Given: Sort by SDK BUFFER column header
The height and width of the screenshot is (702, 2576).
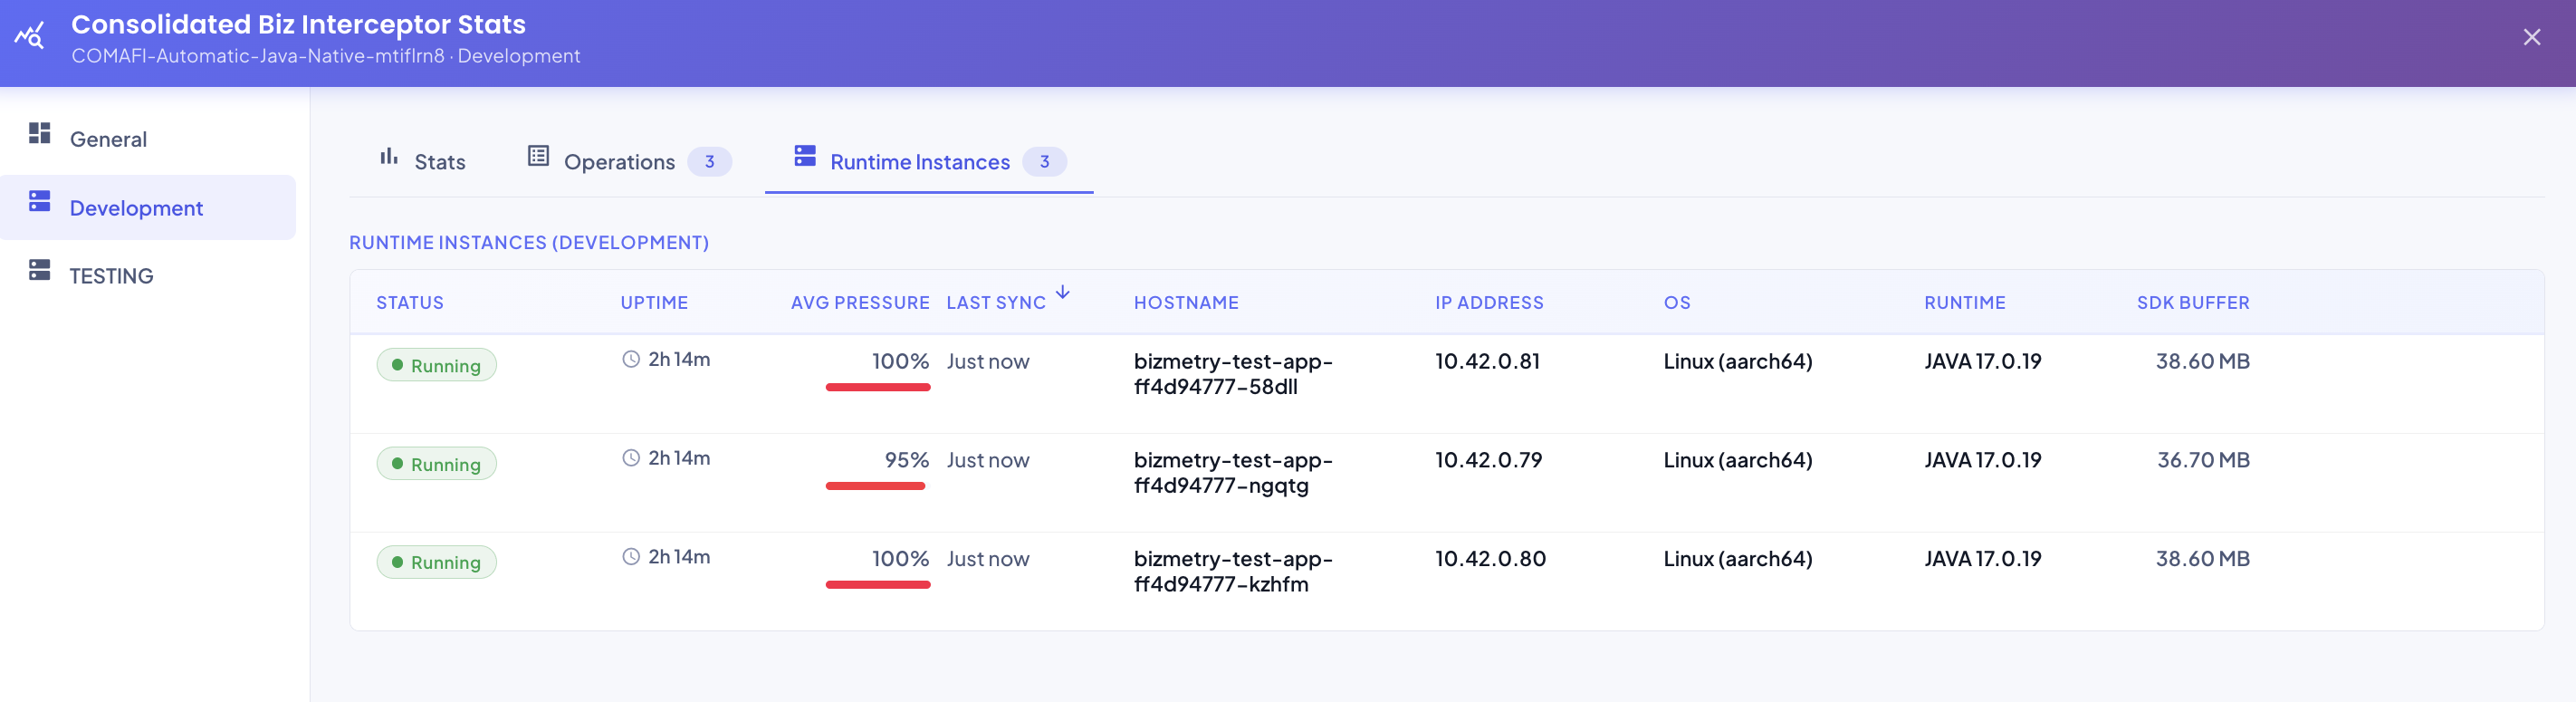Looking at the screenshot, I should (x=2193, y=302).
